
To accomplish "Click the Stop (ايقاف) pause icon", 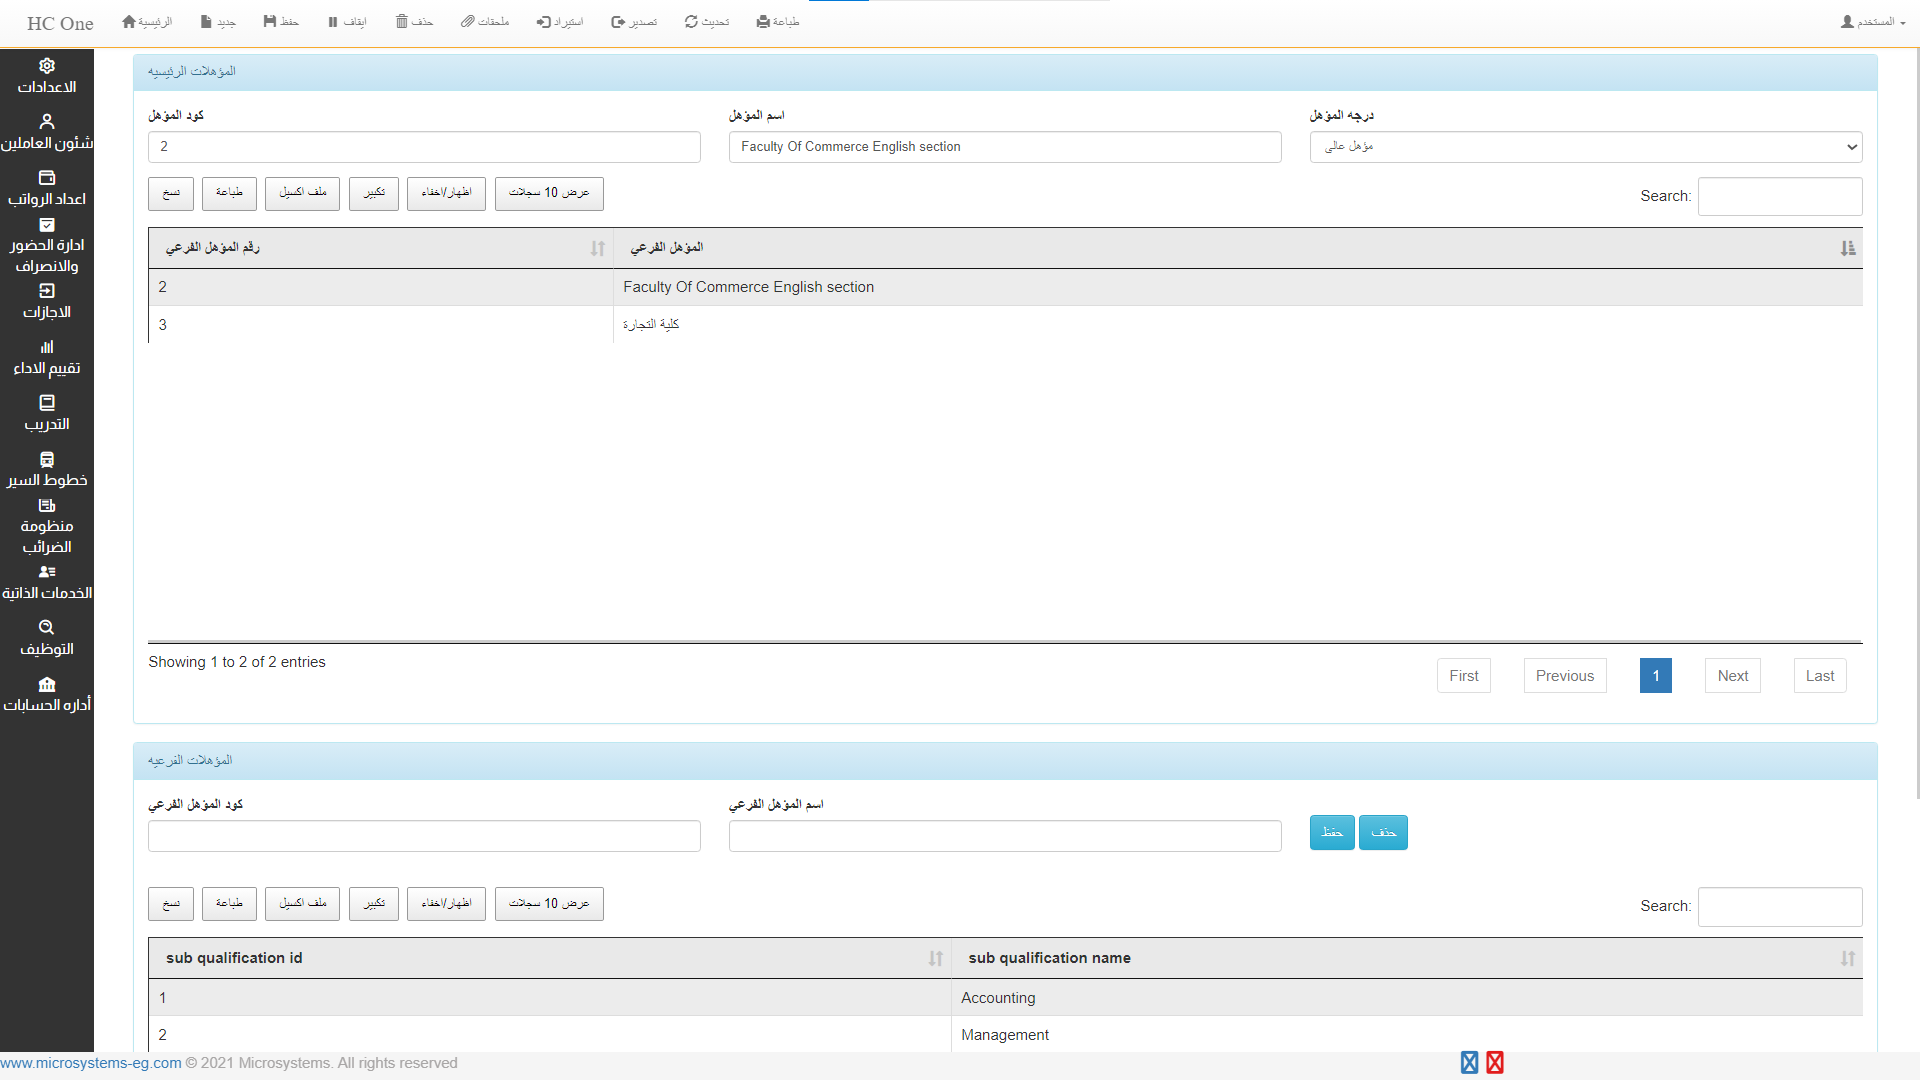I will (347, 22).
